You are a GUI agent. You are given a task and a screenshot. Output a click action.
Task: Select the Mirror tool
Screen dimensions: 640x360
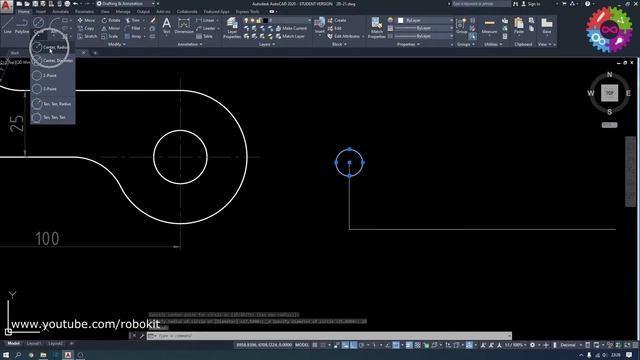(111, 28)
